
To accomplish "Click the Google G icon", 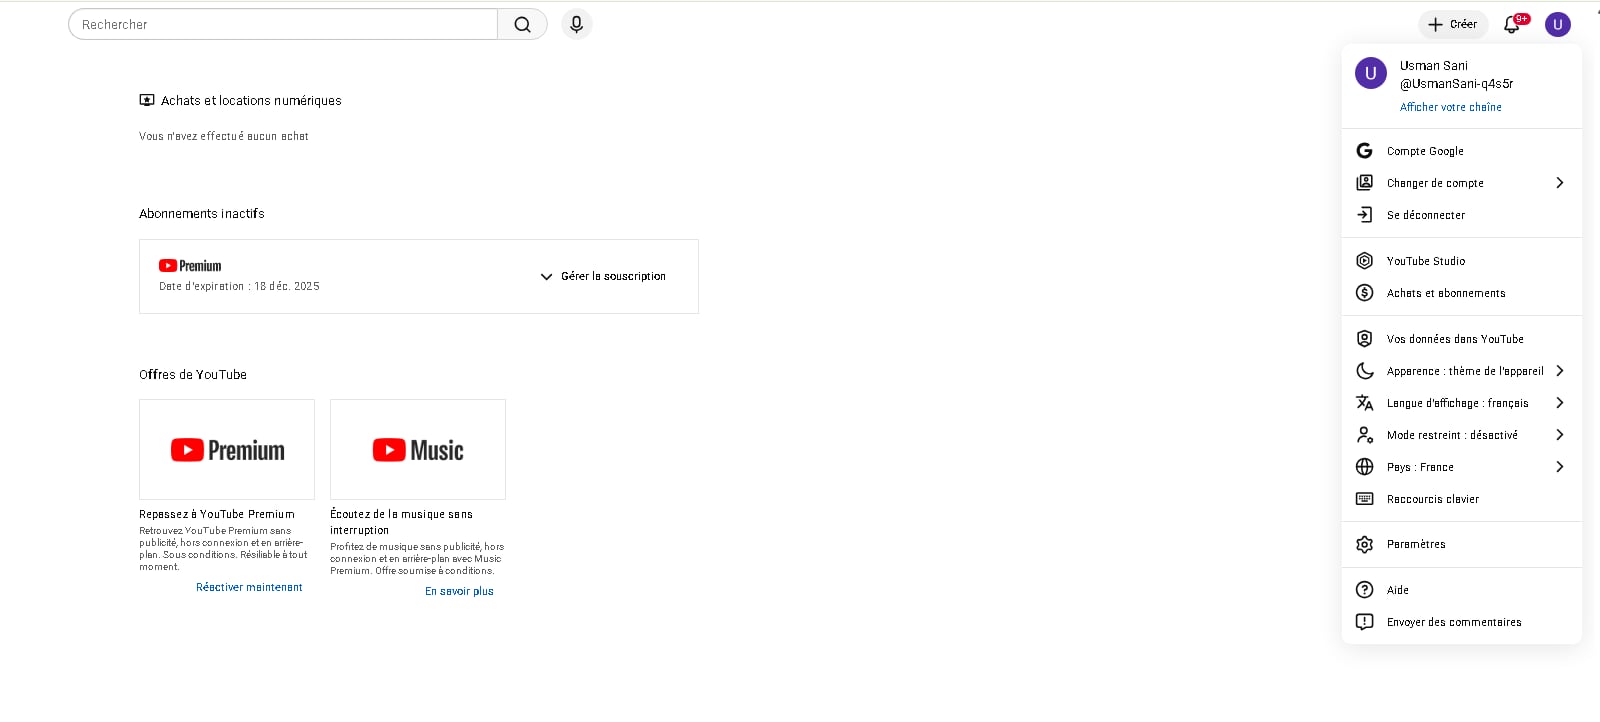I will coord(1364,151).
